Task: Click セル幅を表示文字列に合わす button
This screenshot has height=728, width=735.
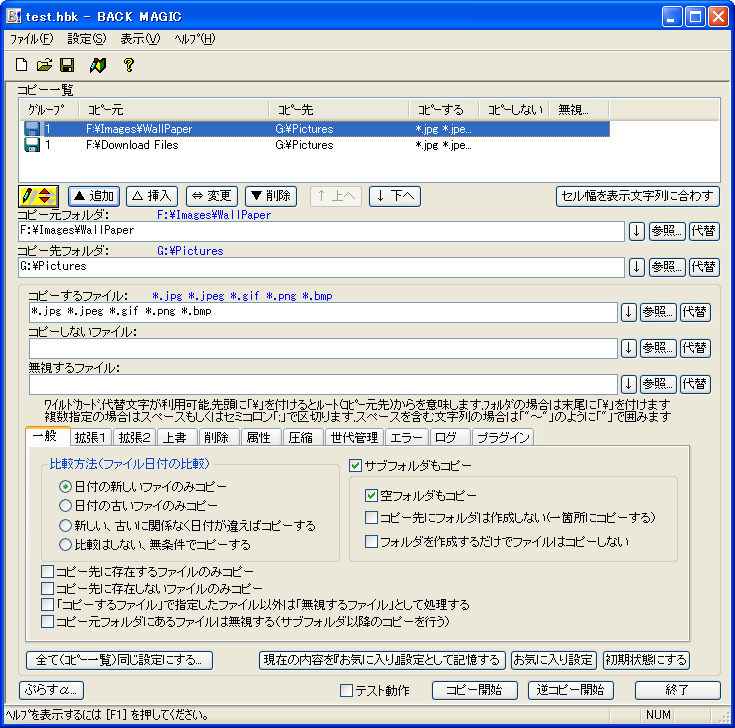Action: point(638,196)
